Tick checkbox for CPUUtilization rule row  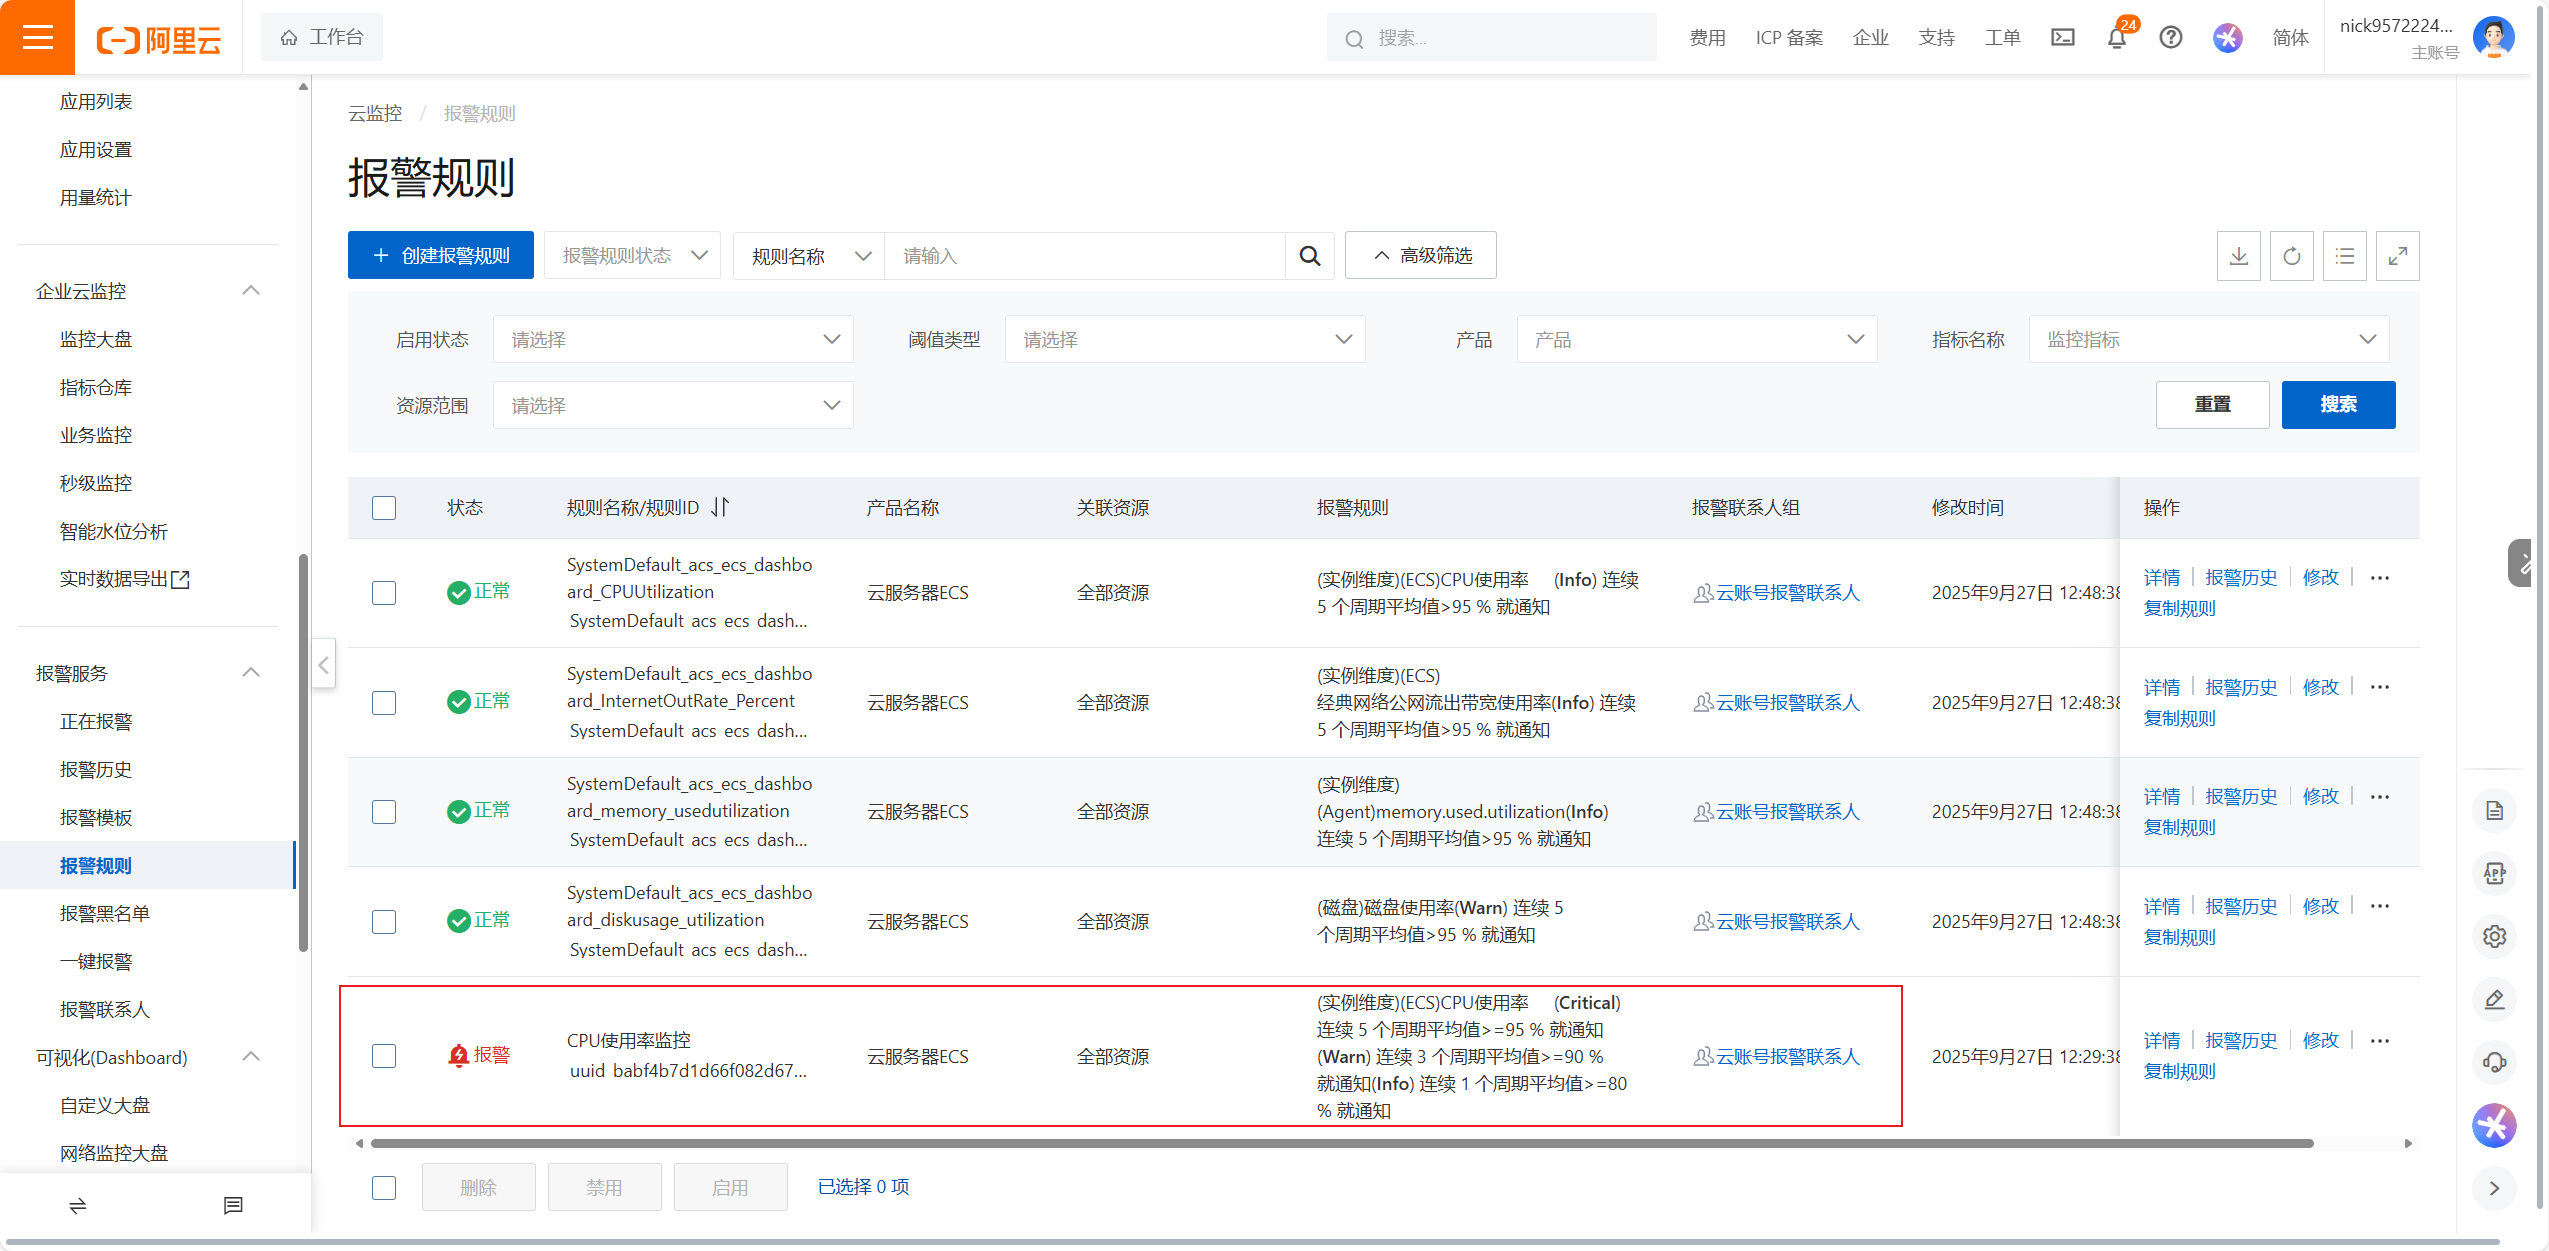point(384,593)
